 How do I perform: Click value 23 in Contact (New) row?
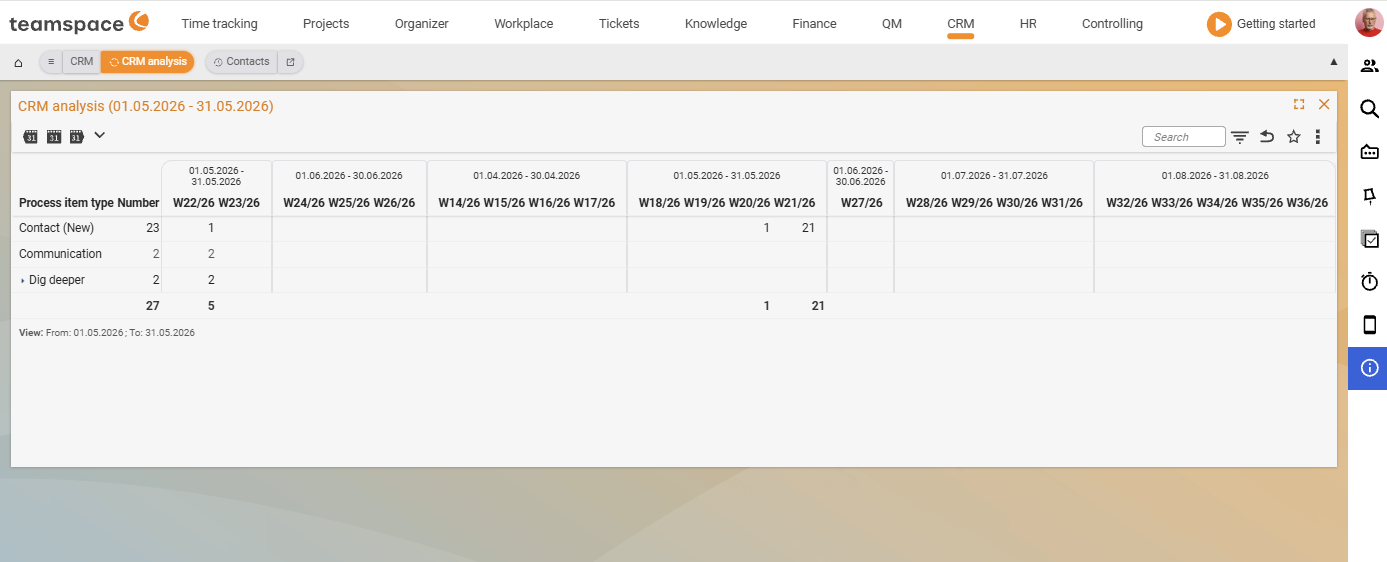(x=152, y=228)
